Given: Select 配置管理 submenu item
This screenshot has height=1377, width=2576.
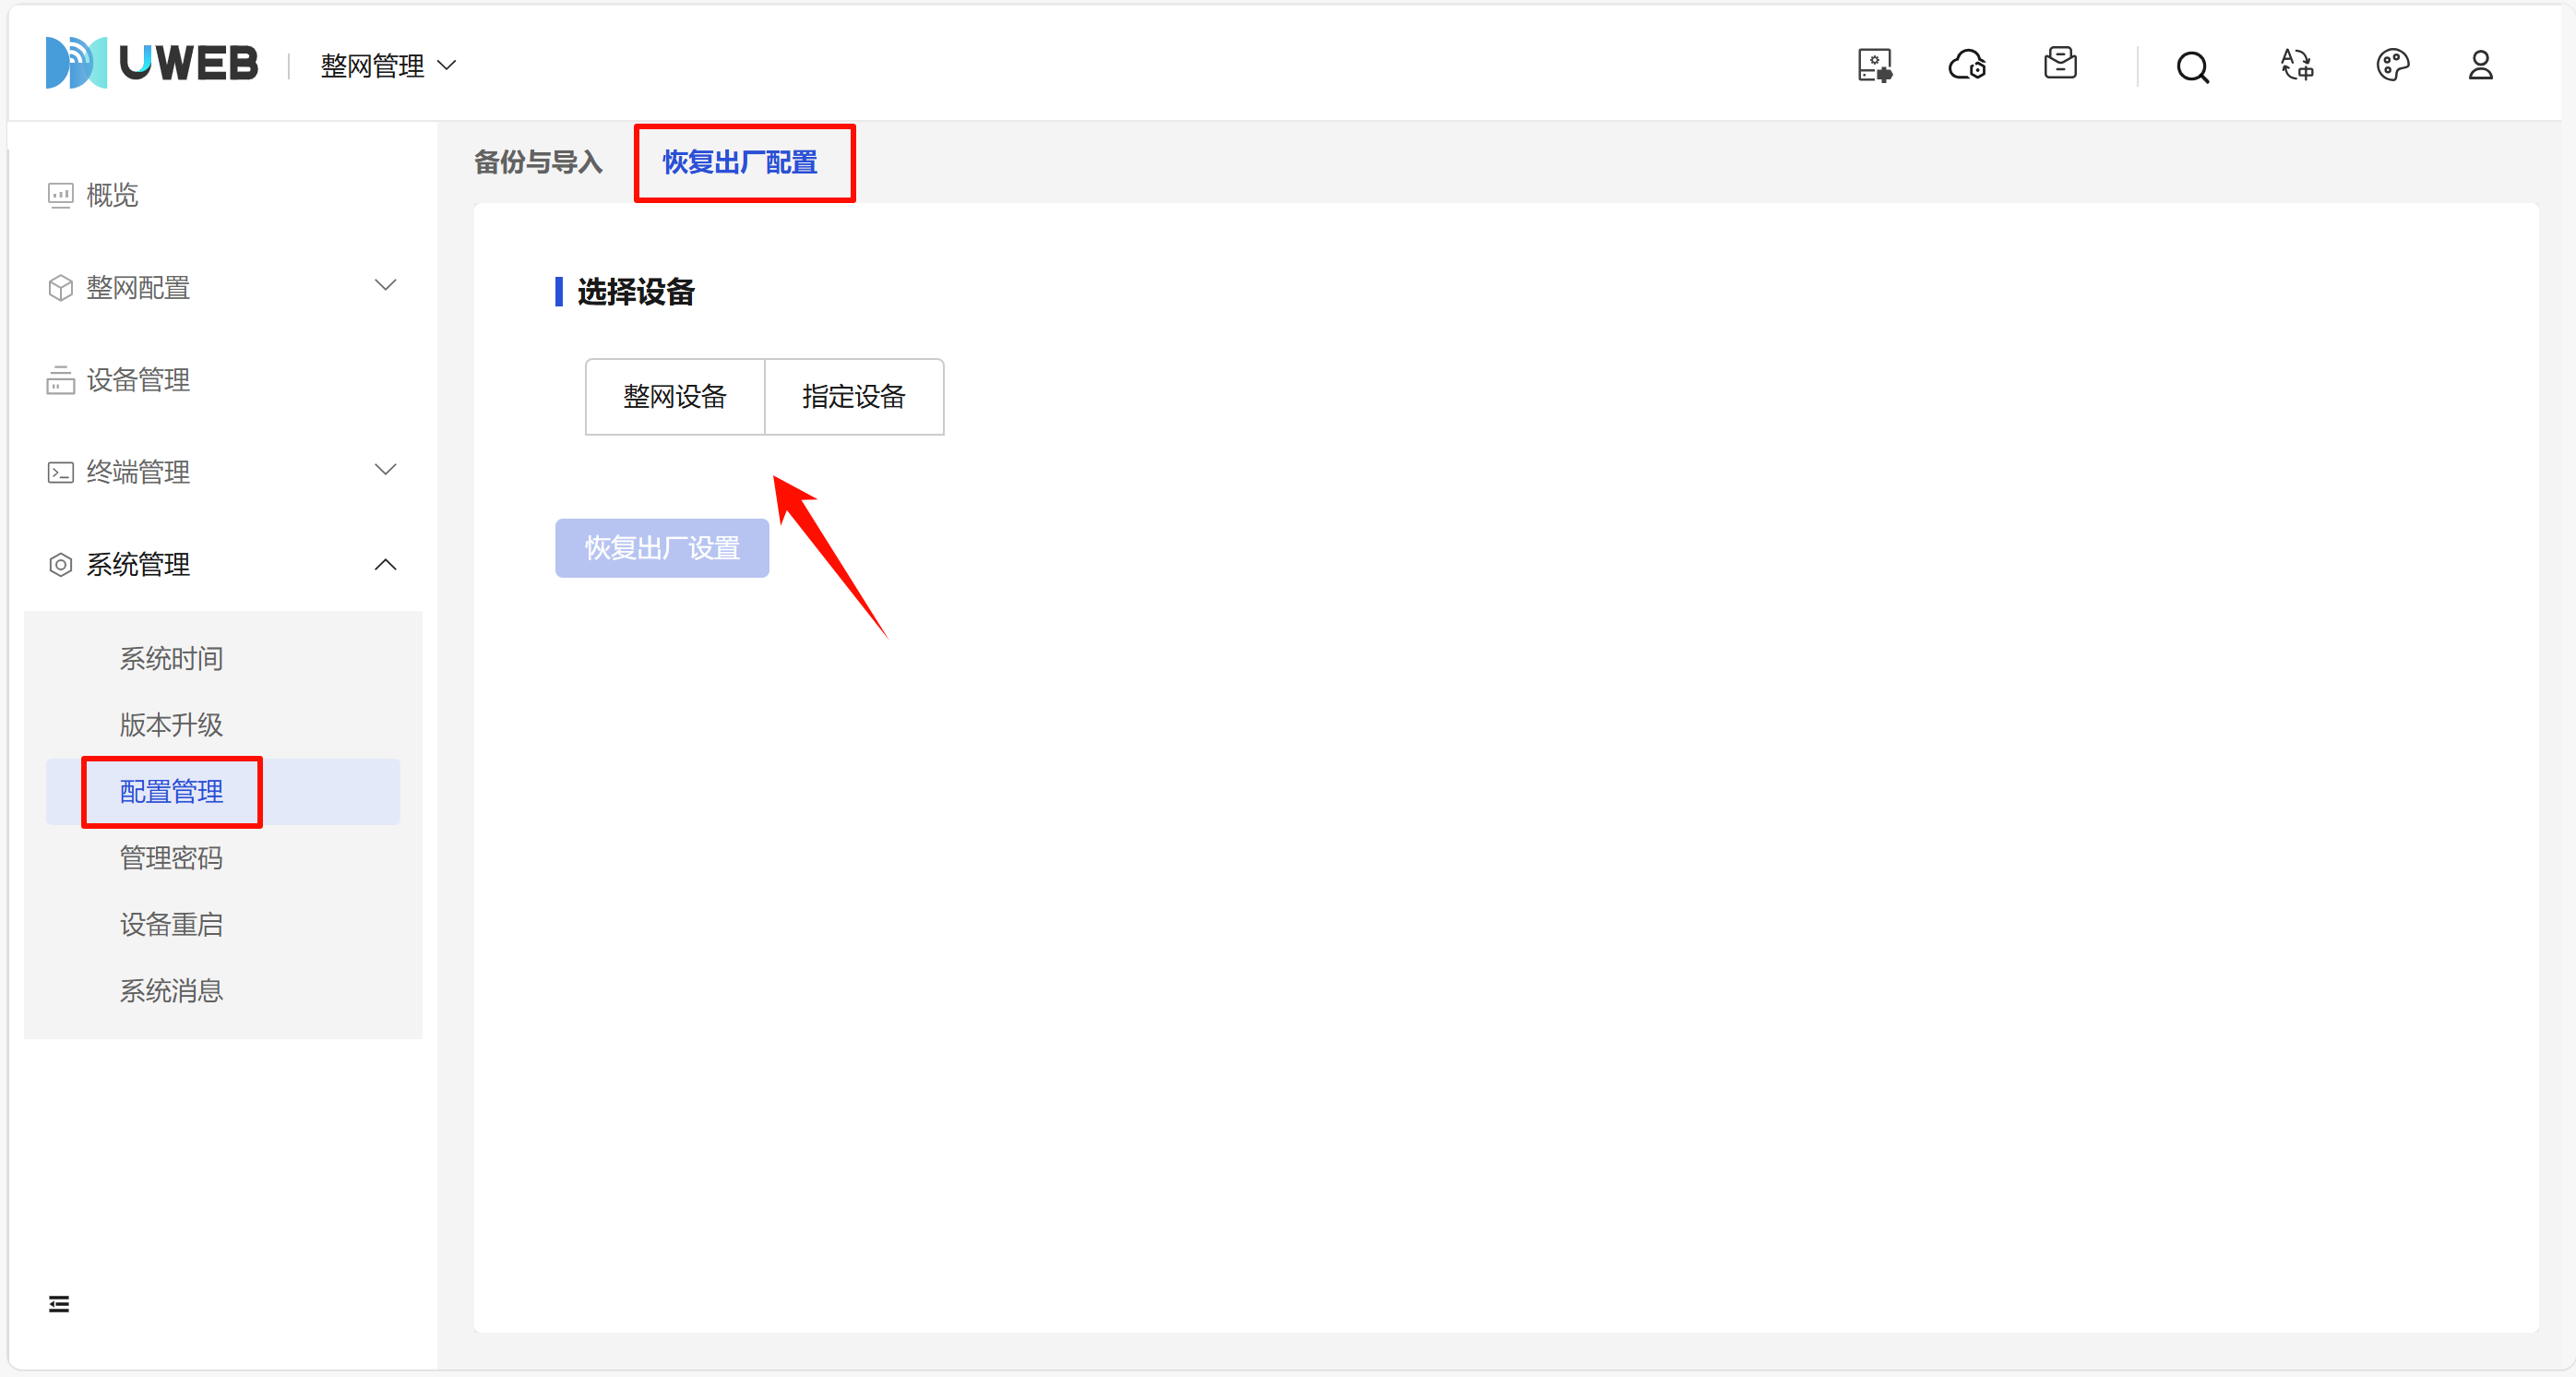Looking at the screenshot, I should pyautogui.click(x=222, y=792).
